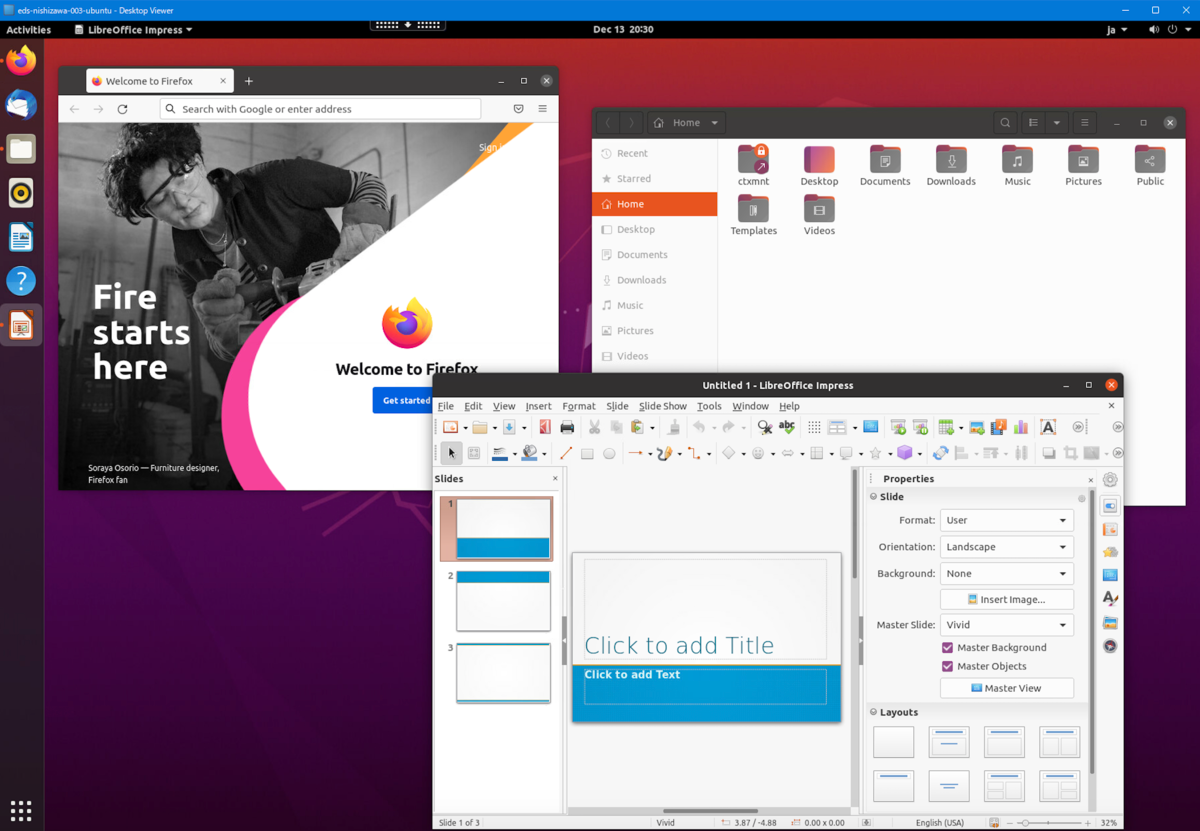Click the Insert Chart icon
This screenshot has width=1200, height=831.
pos(1021,428)
